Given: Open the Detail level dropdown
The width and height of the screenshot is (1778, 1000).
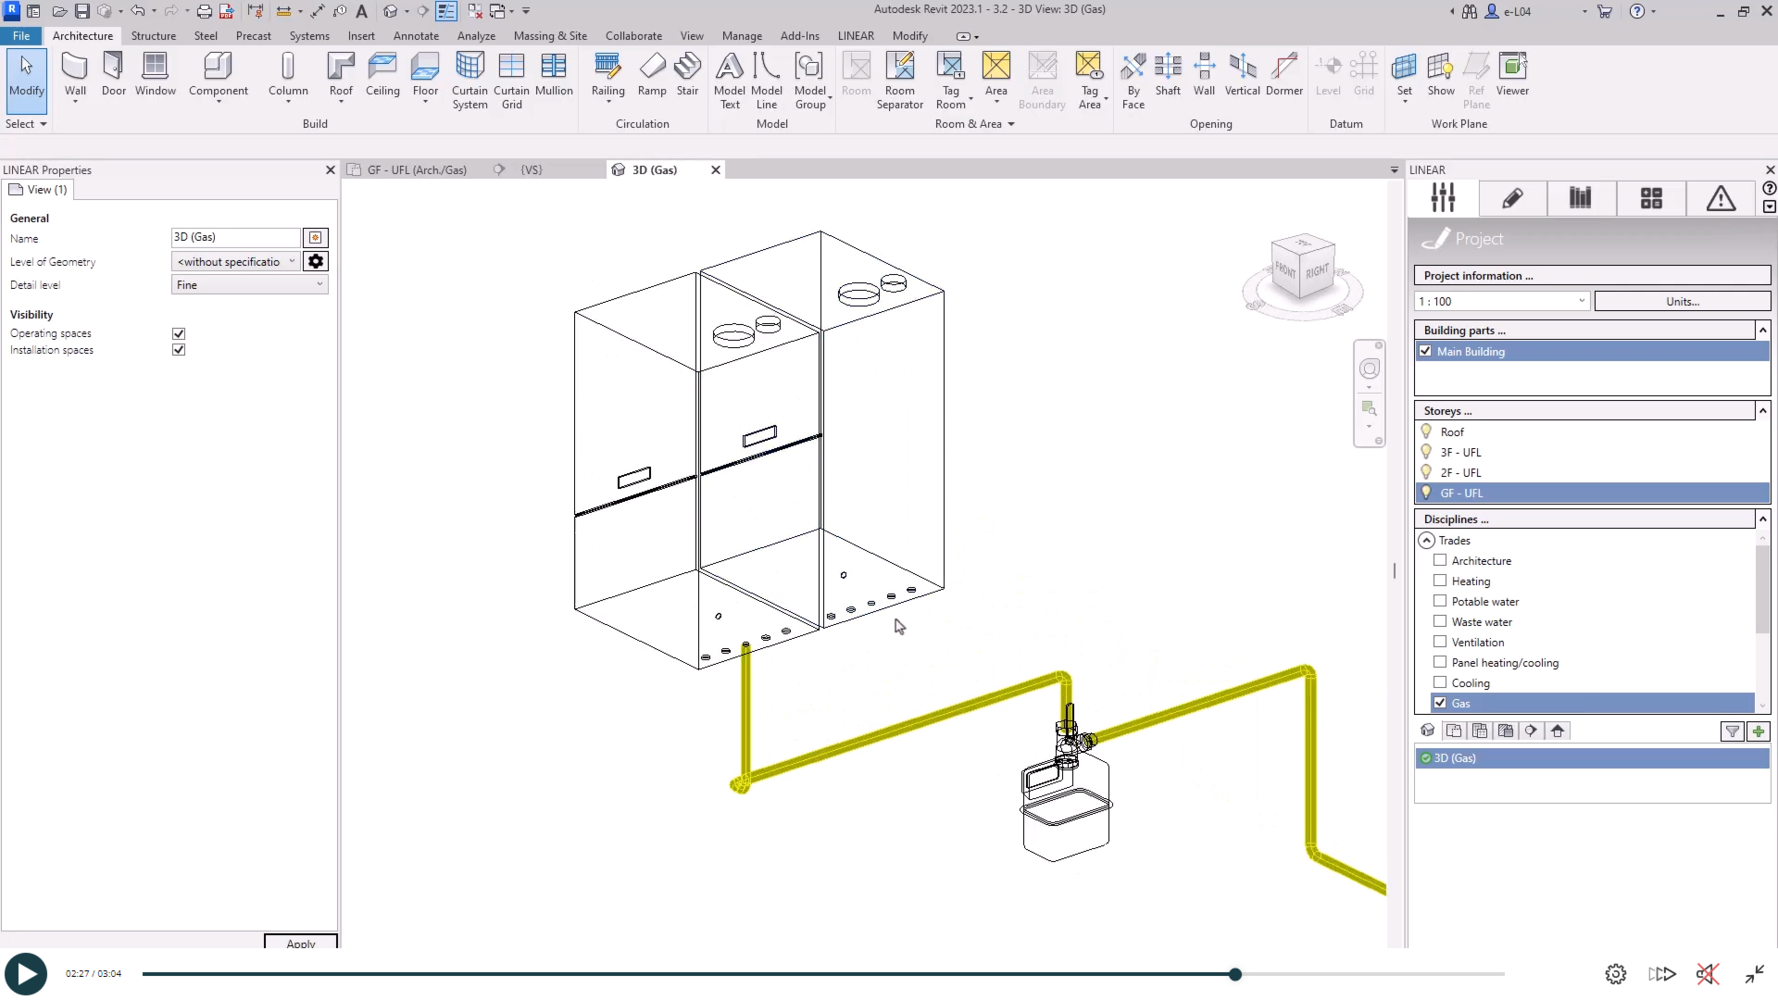Looking at the screenshot, I should point(249,285).
